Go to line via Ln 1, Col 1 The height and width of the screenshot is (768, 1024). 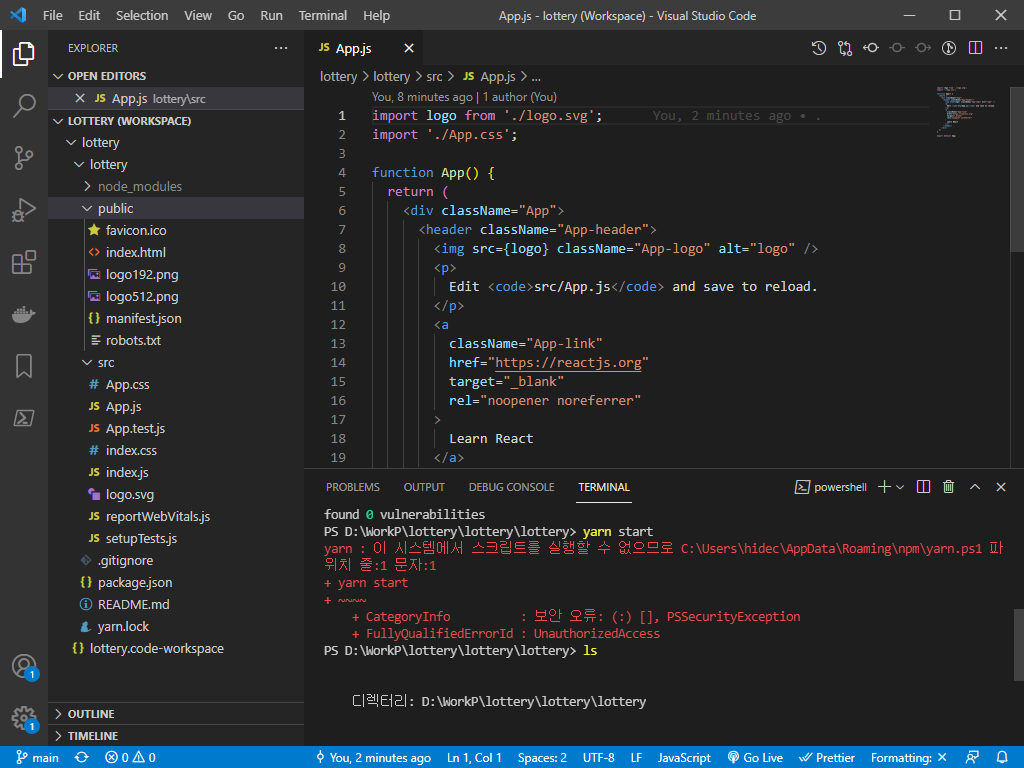pyautogui.click(x=474, y=757)
